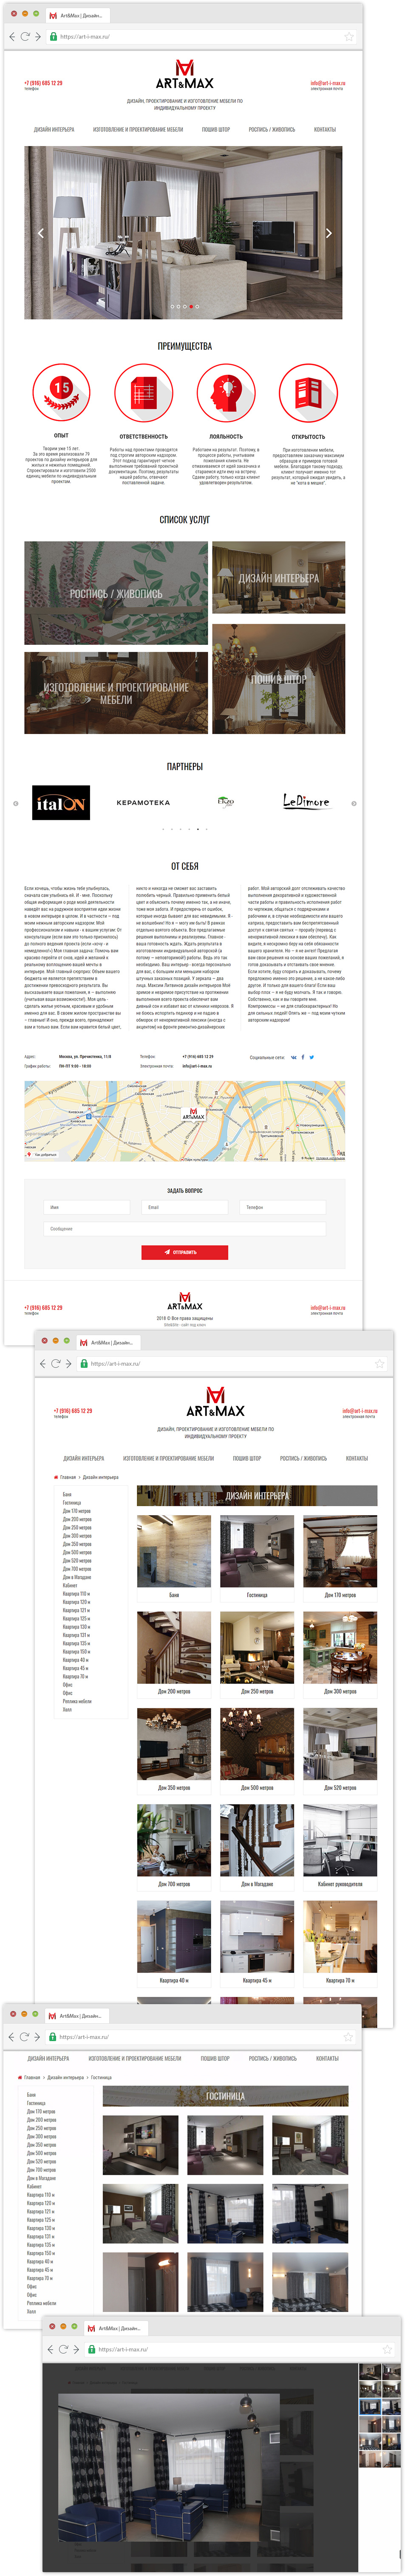Focus the Имя field in the question form
The width and height of the screenshot is (405, 2576).
tap(87, 1207)
